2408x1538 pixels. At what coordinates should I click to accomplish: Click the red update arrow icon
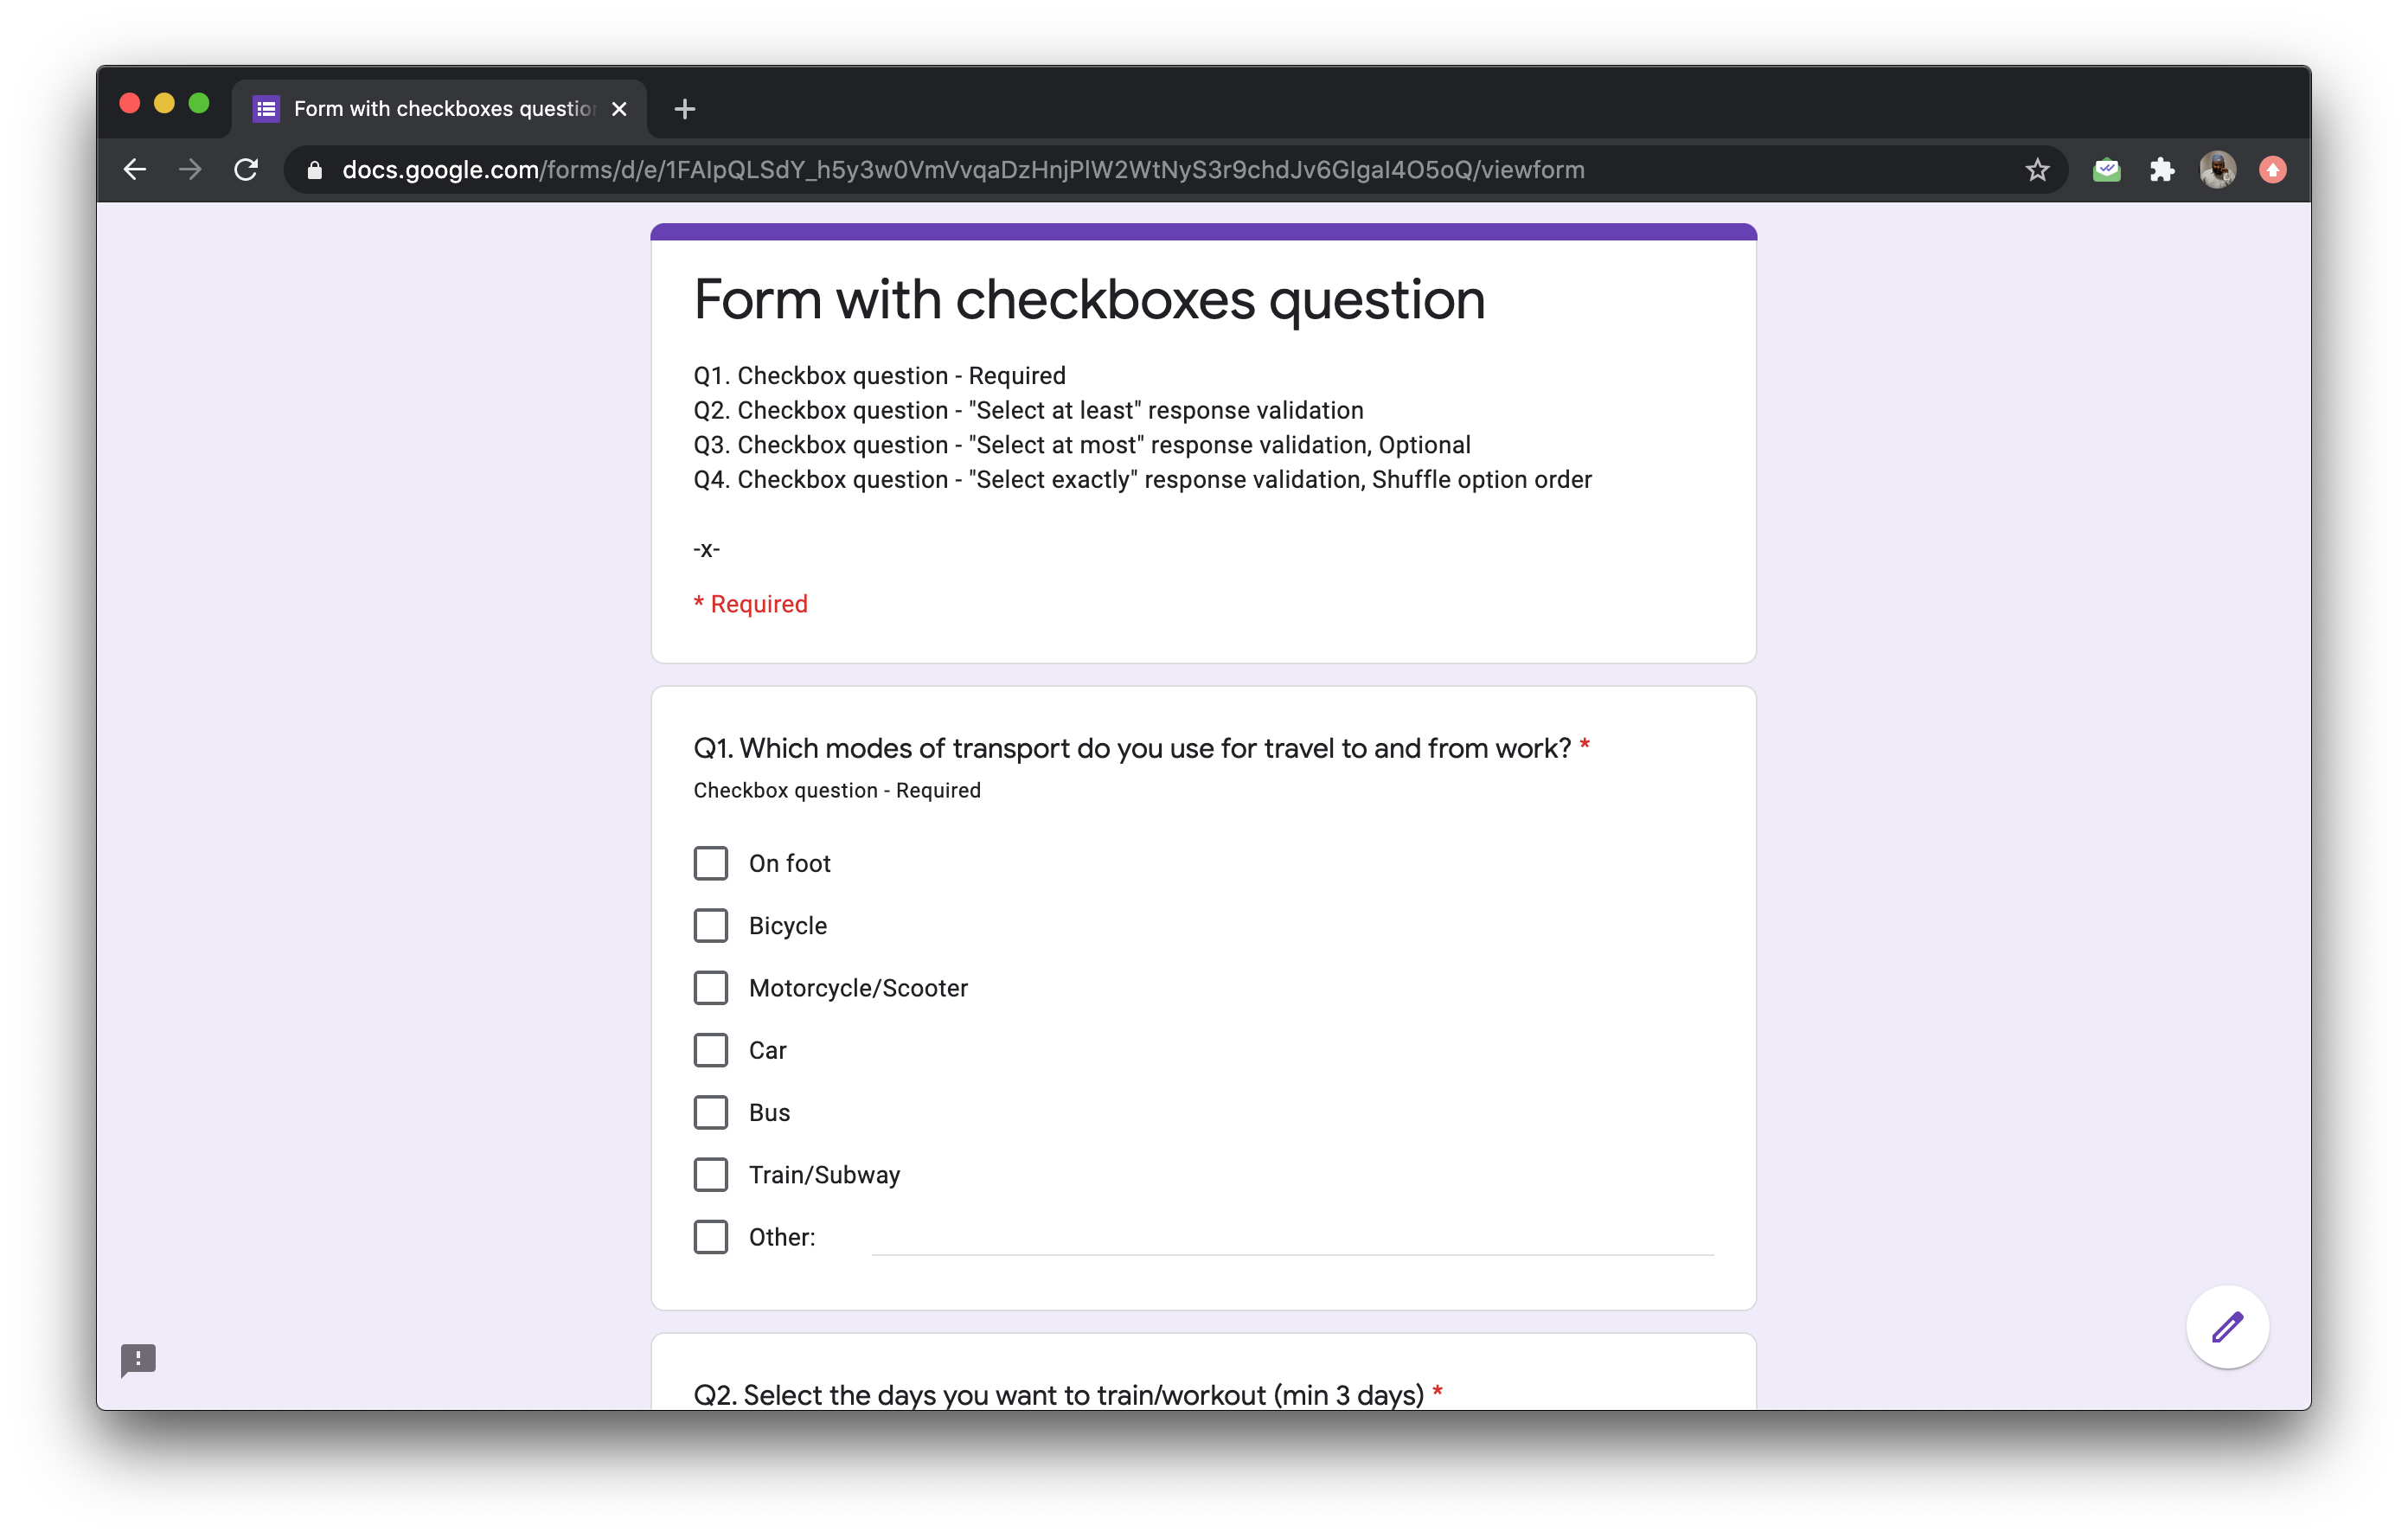pos(2272,170)
